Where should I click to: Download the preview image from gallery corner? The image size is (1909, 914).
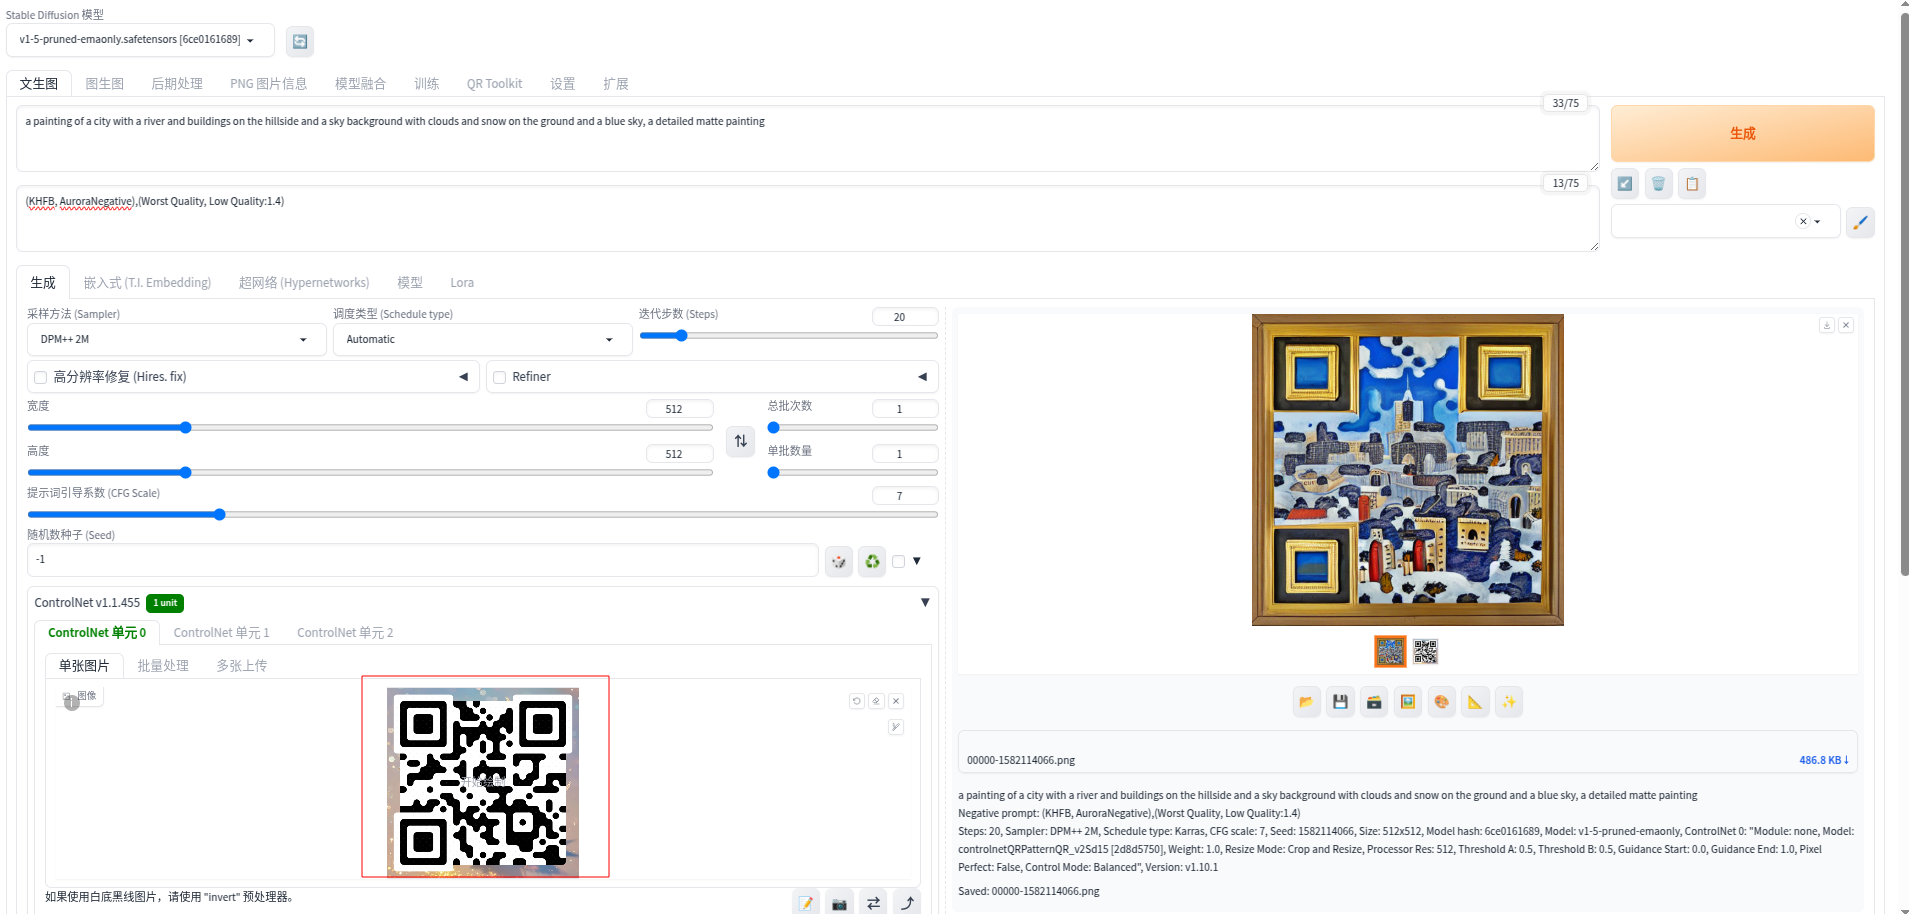point(1827,325)
